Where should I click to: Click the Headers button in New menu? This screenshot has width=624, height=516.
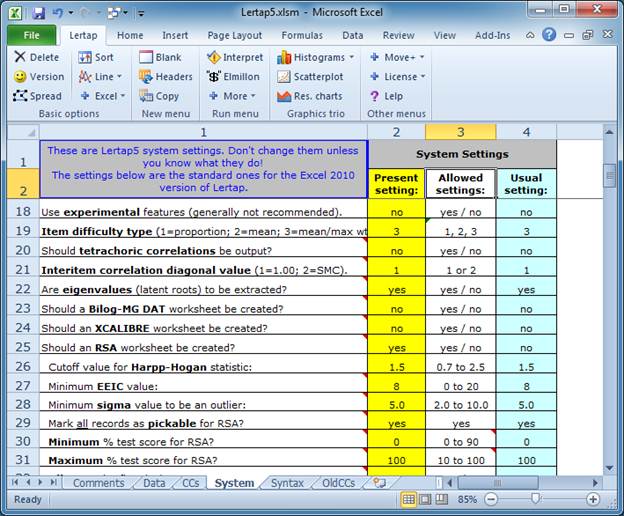[x=165, y=77]
